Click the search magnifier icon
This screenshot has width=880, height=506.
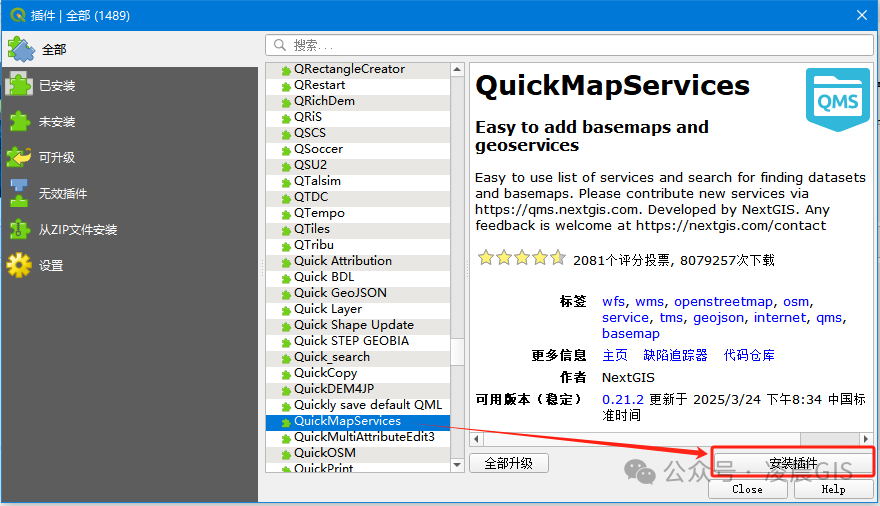point(279,45)
